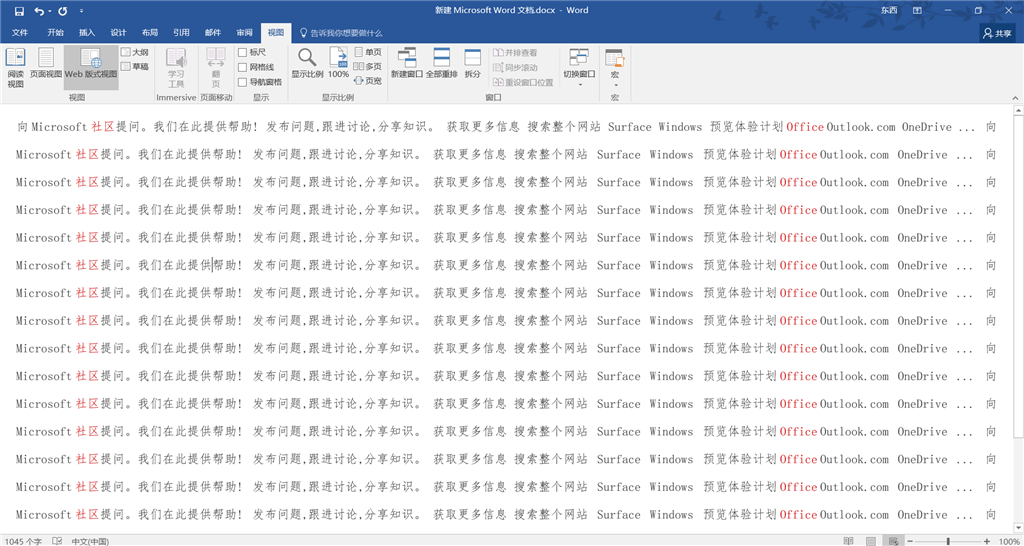Split the window with 拆分

(472, 66)
